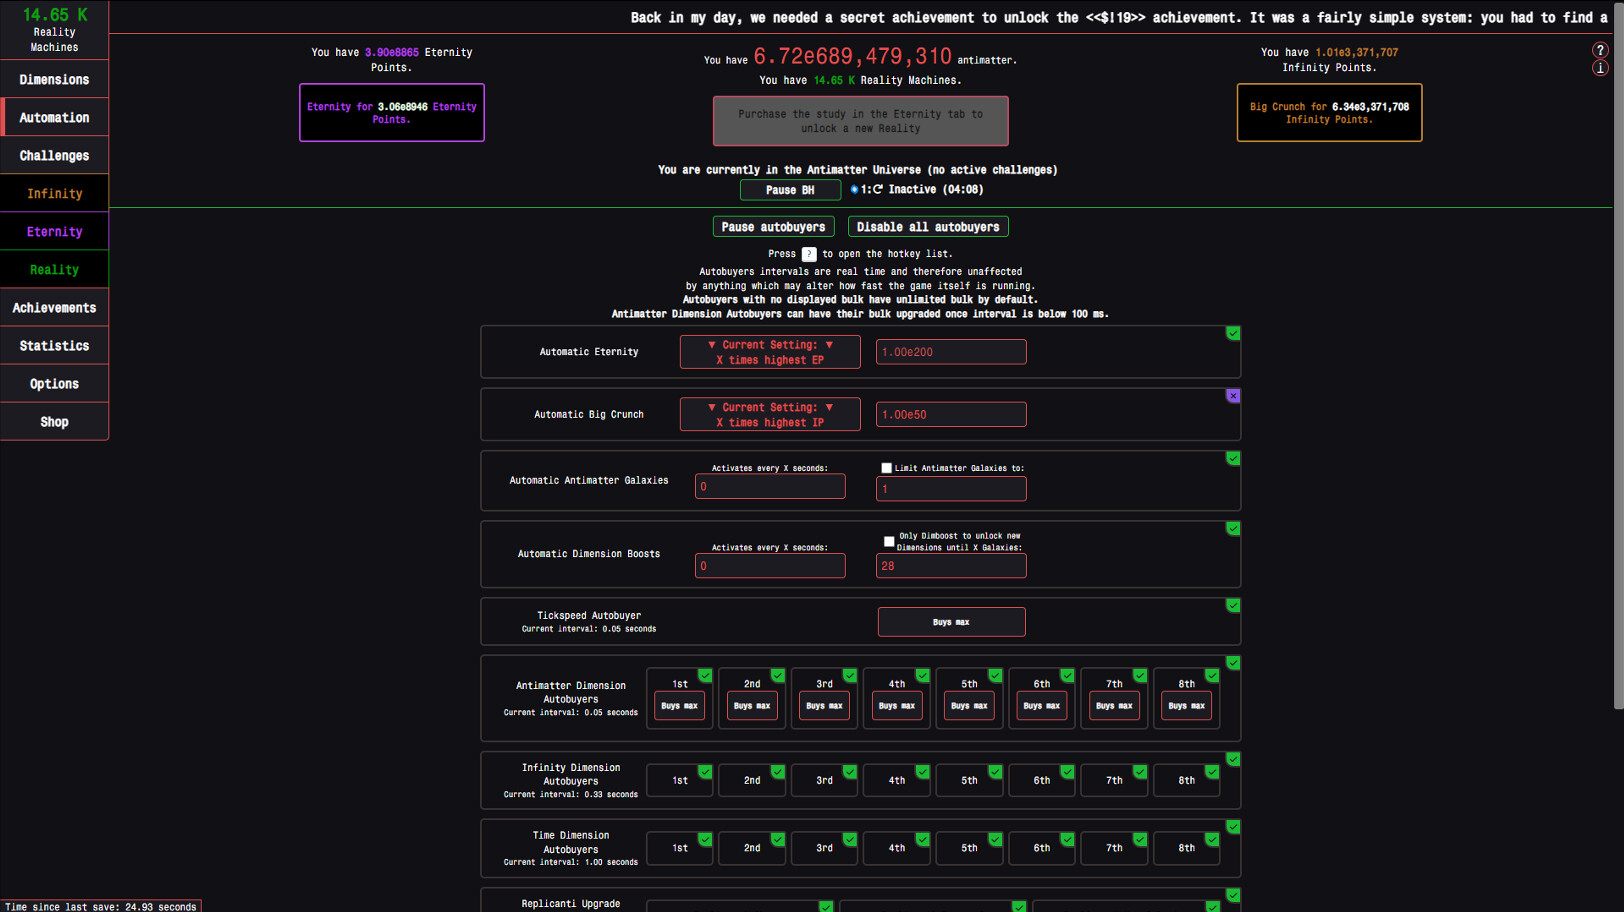Click the purple X toggle on Automatic Big Crunch
The height and width of the screenshot is (912, 1624).
click(1233, 396)
